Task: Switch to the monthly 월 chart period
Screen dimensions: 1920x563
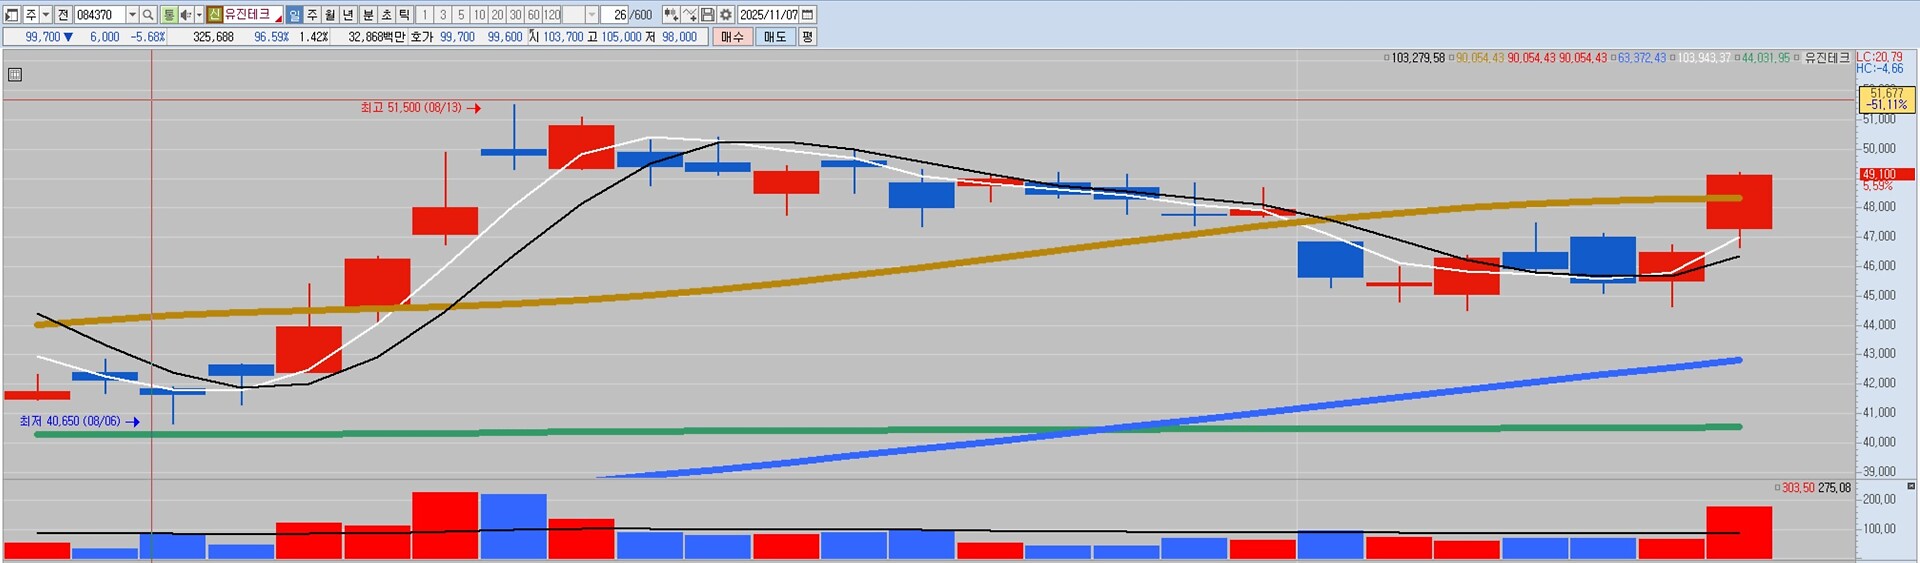Action: (x=330, y=15)
